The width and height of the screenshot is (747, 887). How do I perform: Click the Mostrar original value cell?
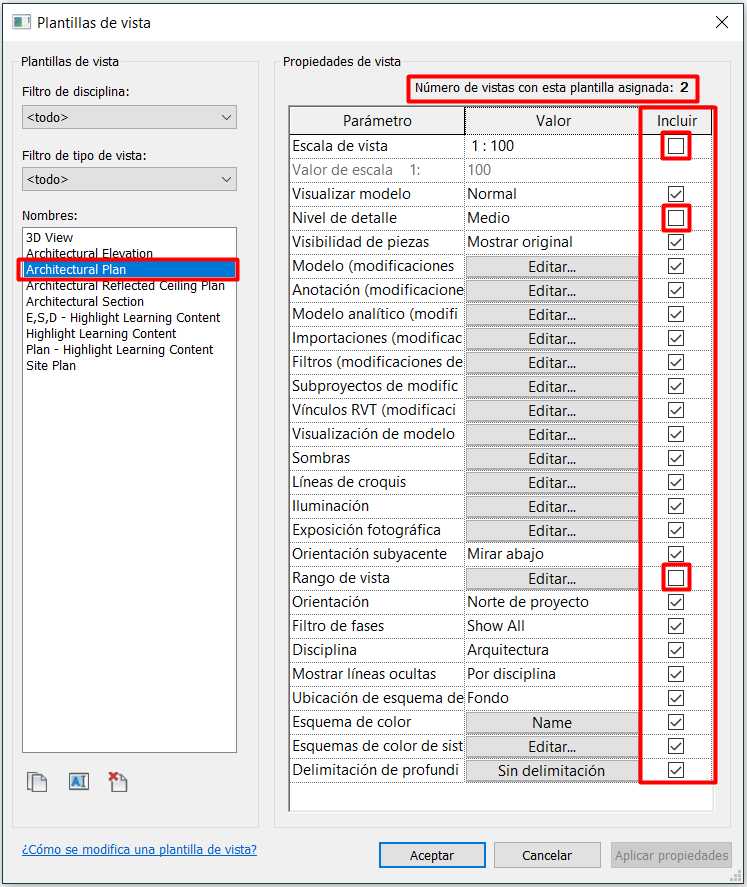(x=552, y=242)
